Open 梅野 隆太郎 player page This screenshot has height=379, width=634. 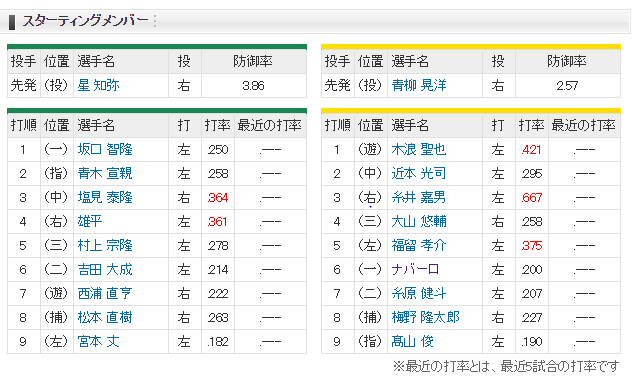pos(425,318)
